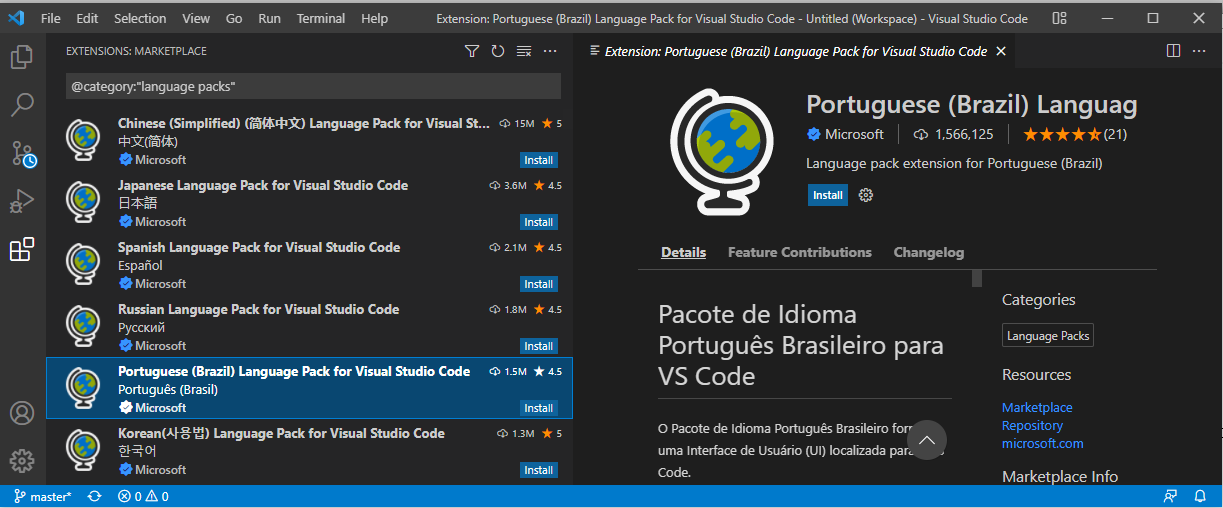Viewport: 1223px width, 508px height.
Task: Click the filter extensions funnel icon
Action: [472, 51]
